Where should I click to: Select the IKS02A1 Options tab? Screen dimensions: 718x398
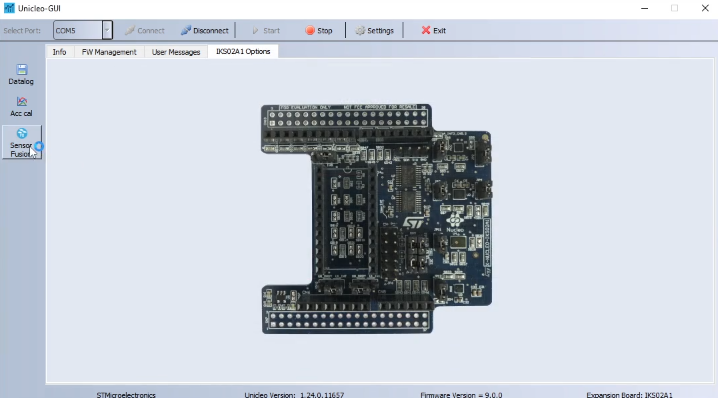(243, 51)
